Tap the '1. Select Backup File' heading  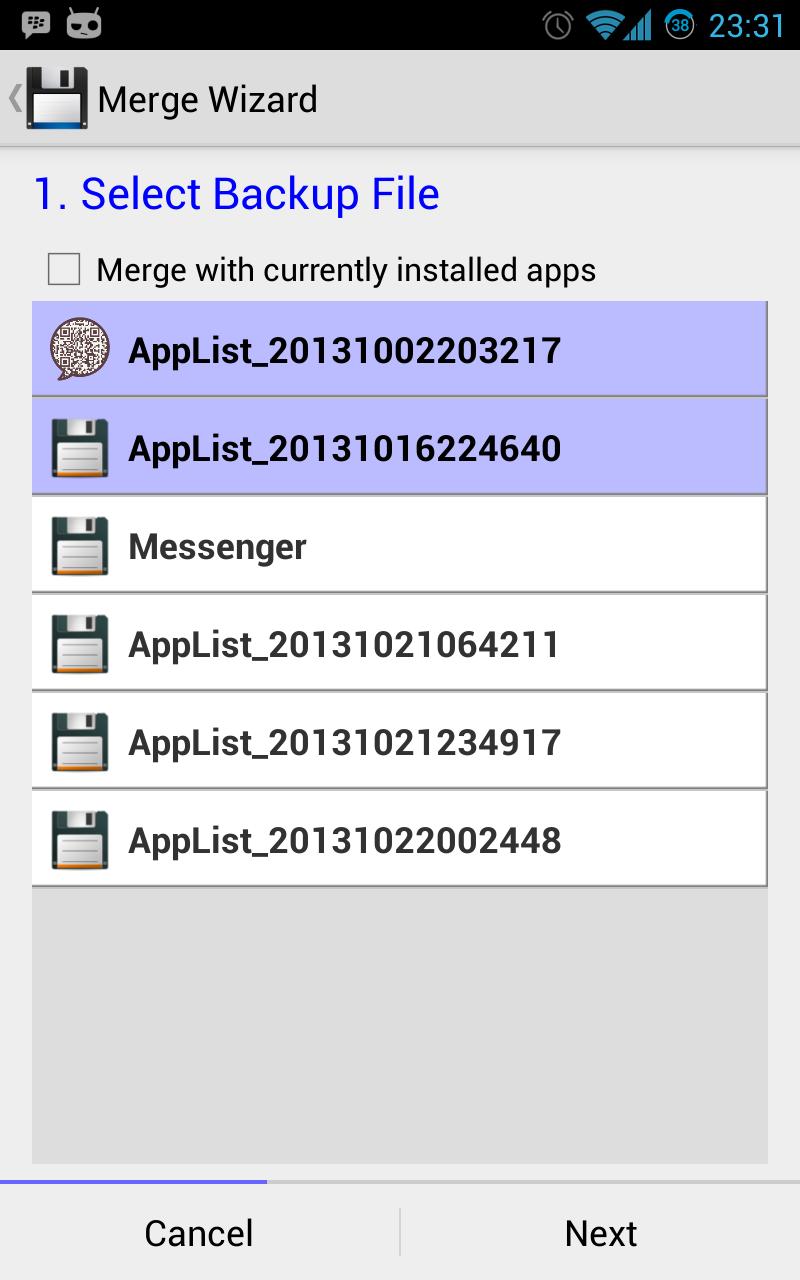(237, 193)
